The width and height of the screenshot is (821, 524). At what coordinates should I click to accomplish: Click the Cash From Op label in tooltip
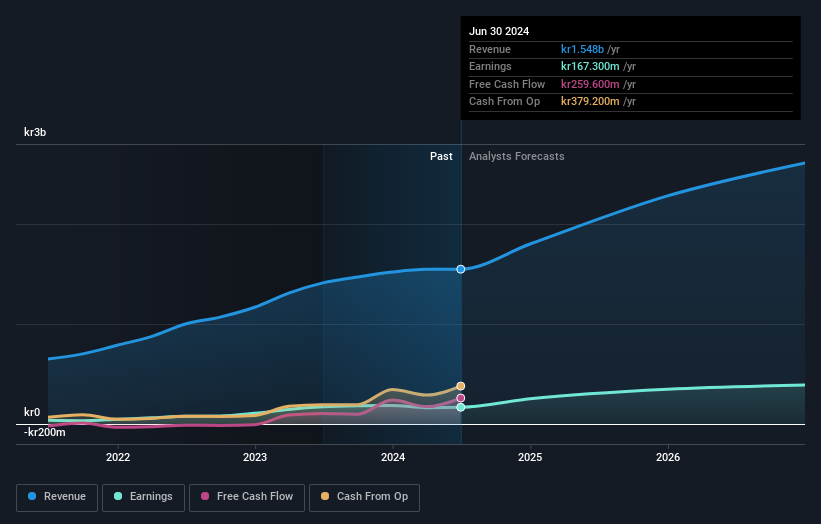click(504, 102)
